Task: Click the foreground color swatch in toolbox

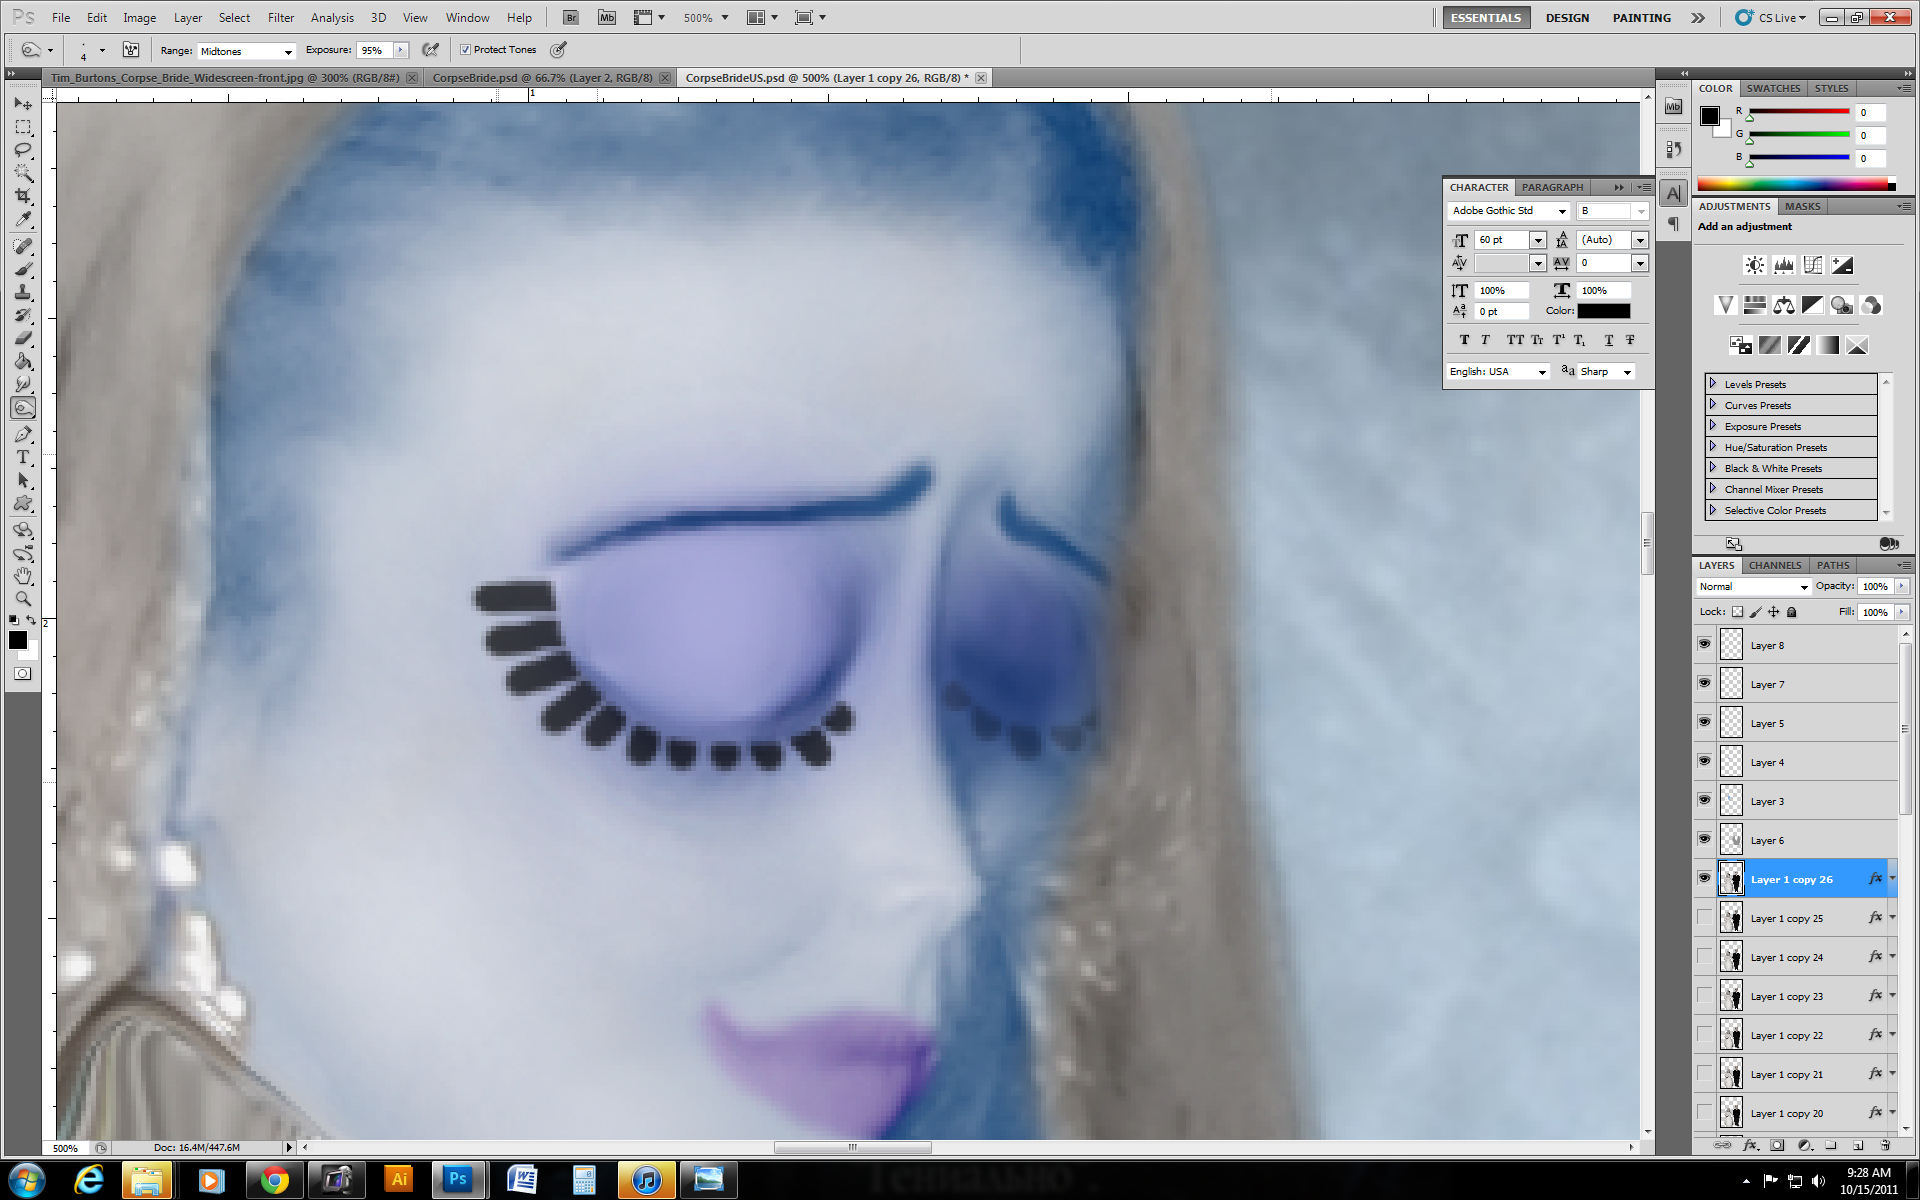Action: pos(18,641)
